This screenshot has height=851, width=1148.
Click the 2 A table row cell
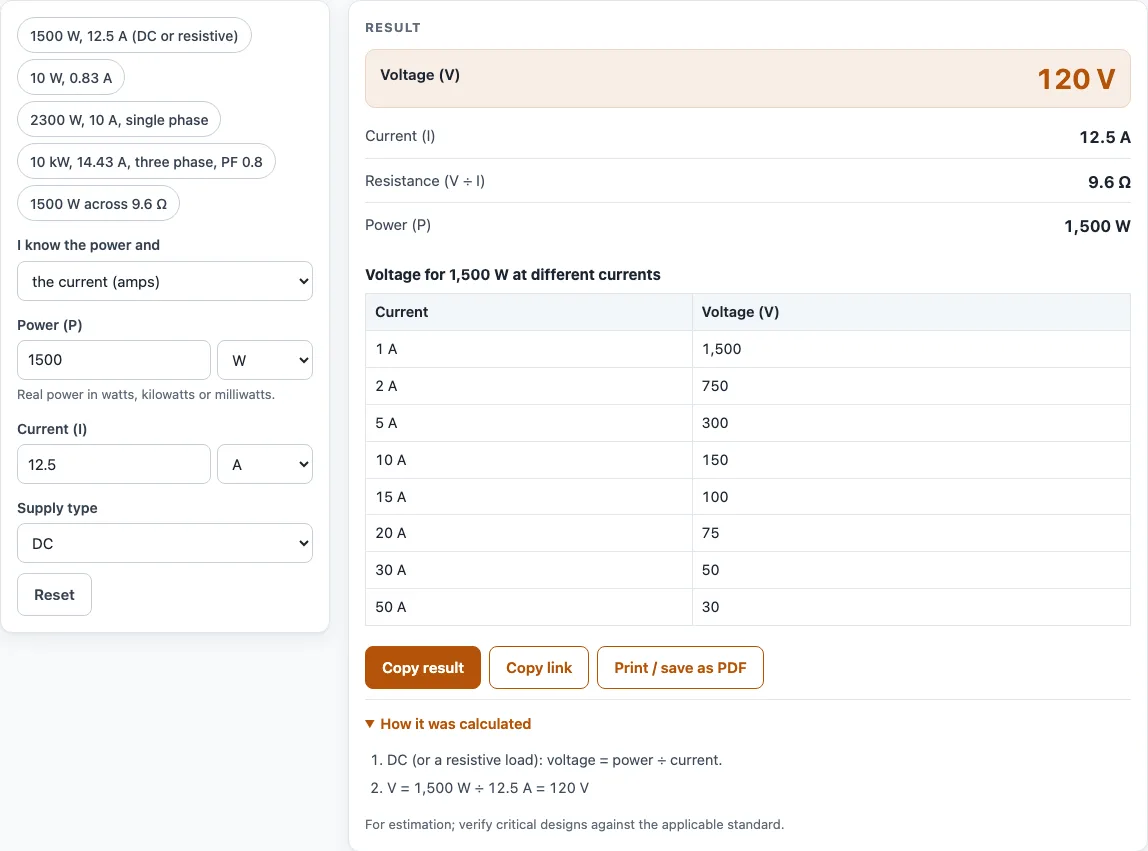529,386
